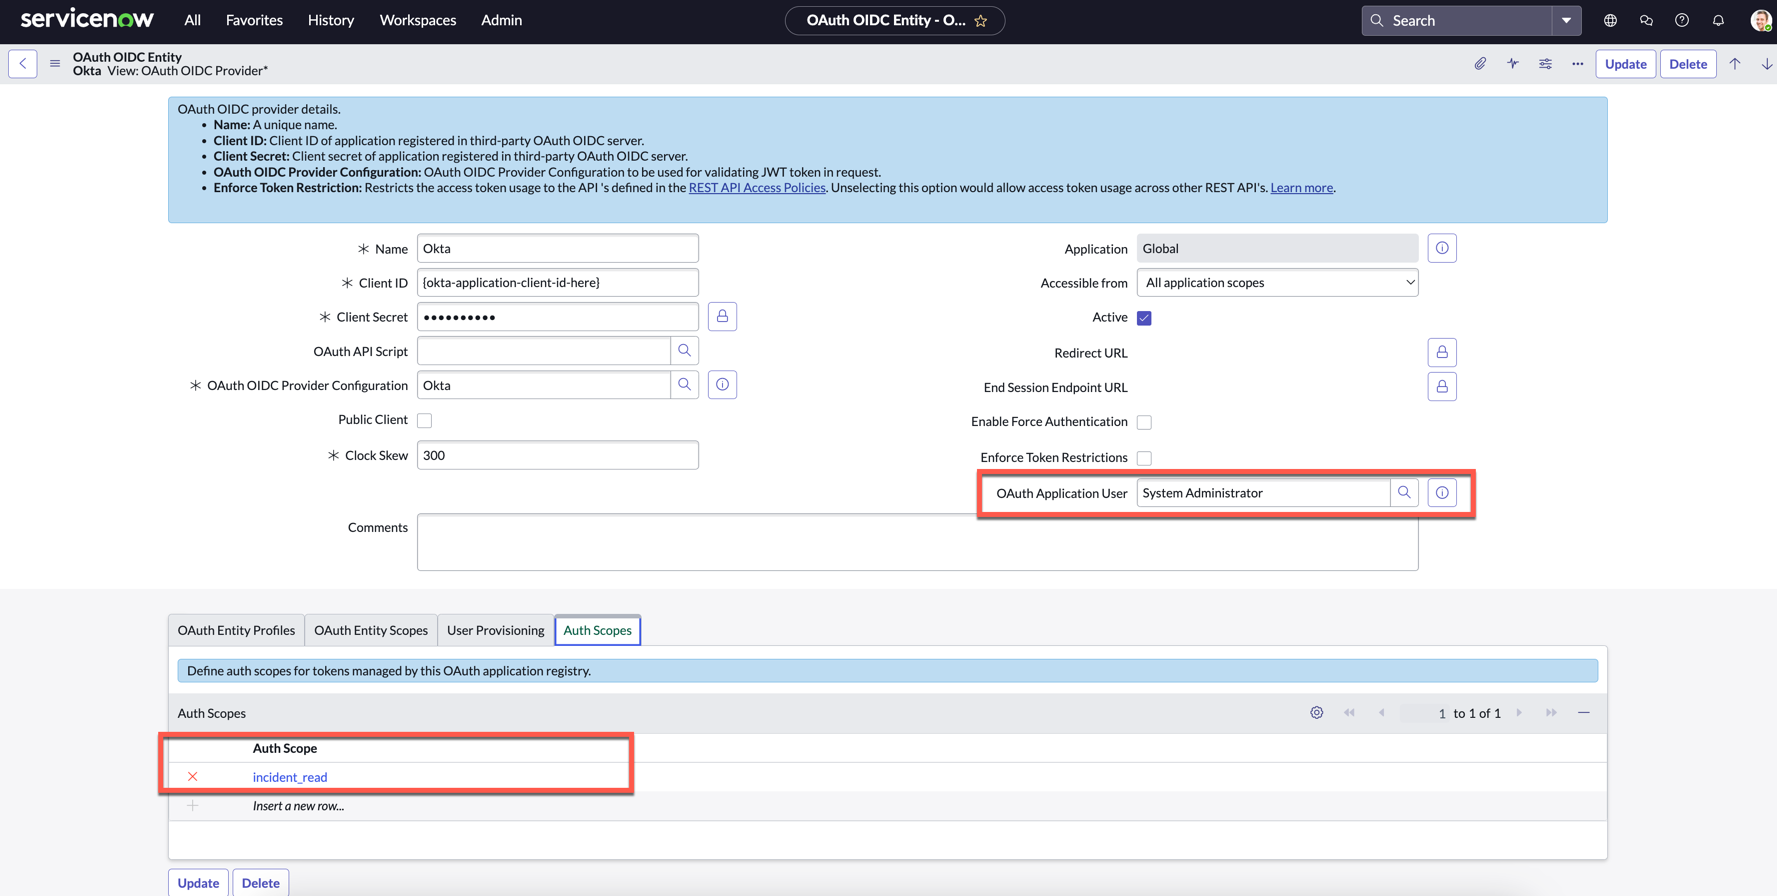Go to previous page of Auth Scopes
This screenshot has width=1777, height=896.
(x=1381, y=713)
